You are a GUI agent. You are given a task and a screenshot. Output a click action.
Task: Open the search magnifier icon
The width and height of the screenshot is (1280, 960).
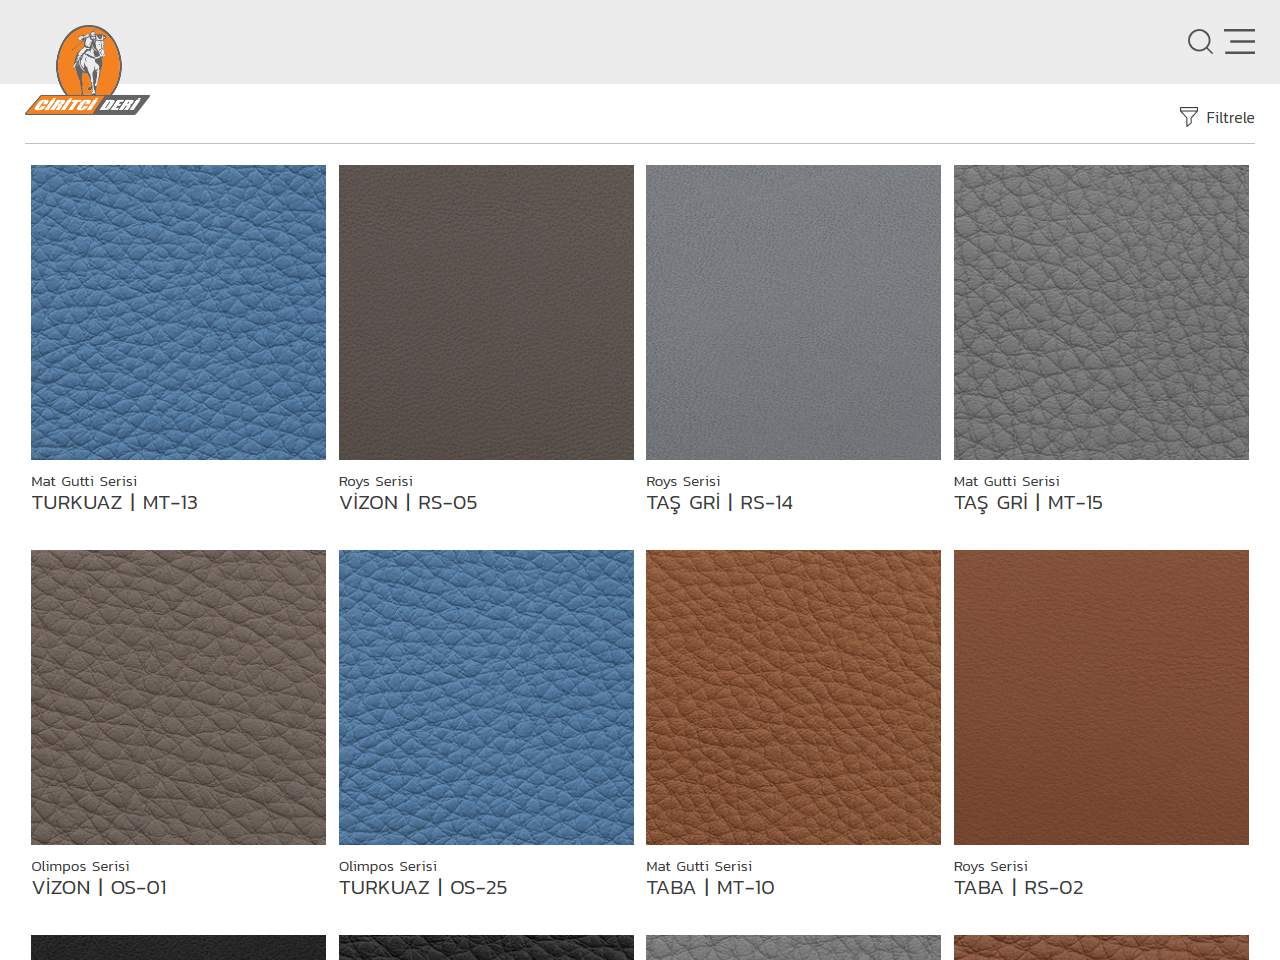click(1200, 41)
